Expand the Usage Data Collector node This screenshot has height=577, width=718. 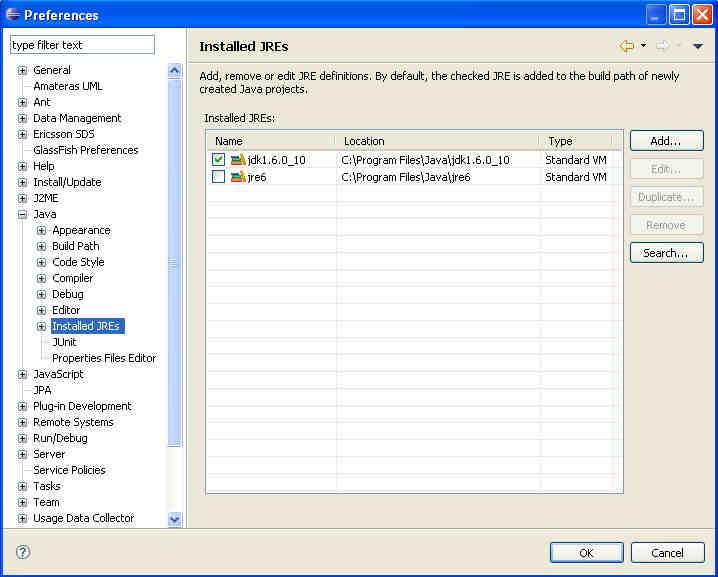pos(22,519)
